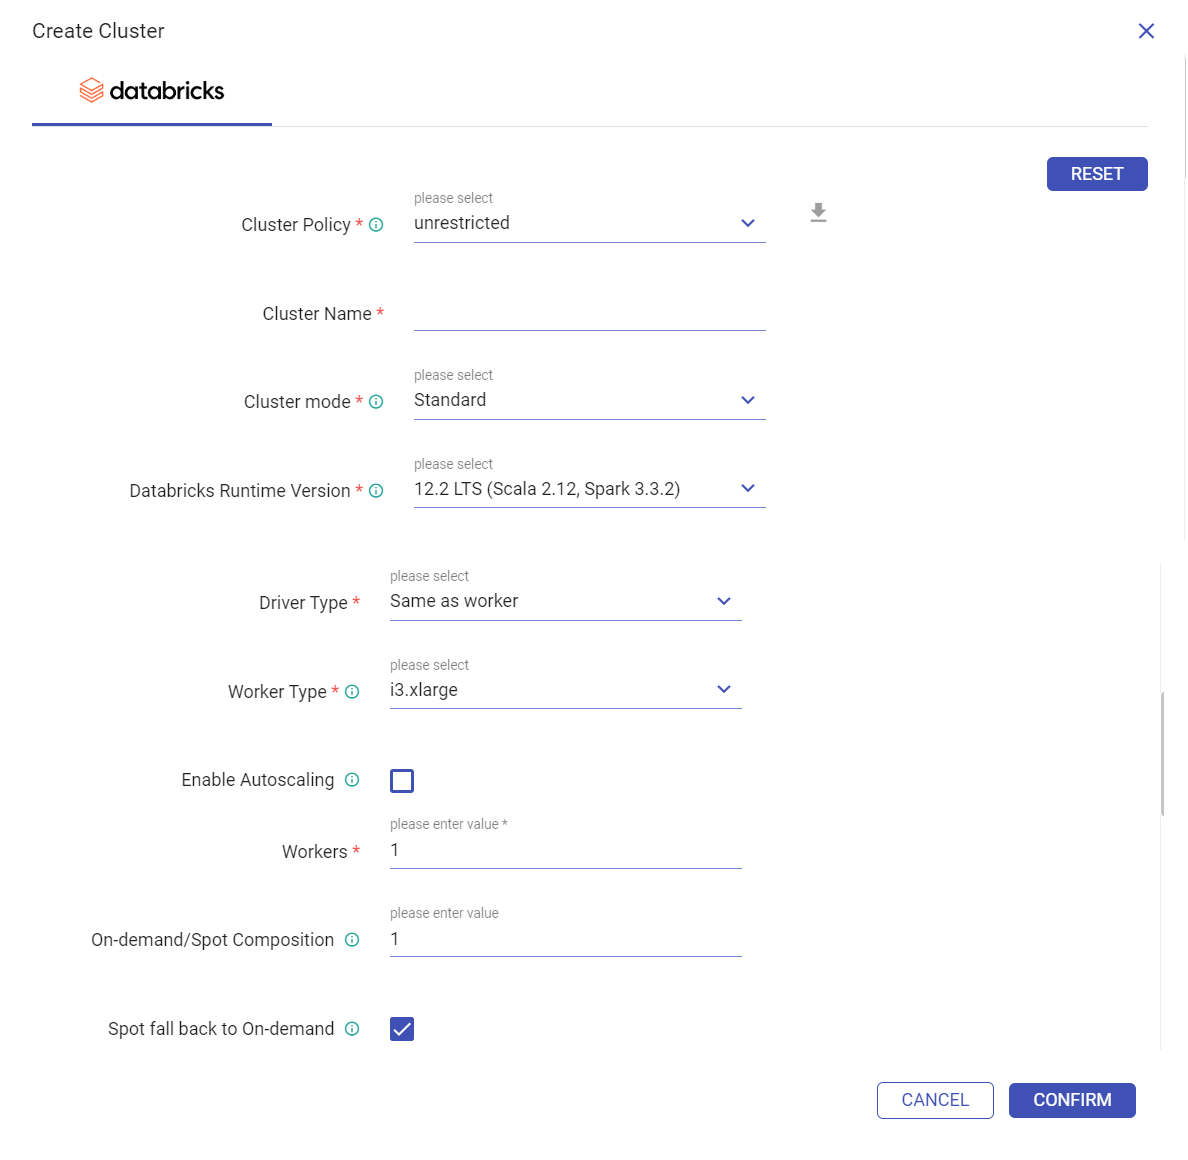This screenshot has width=1188, height=1160.
Task: Click the Worker Type info icon
Action: tap(352, 692)
